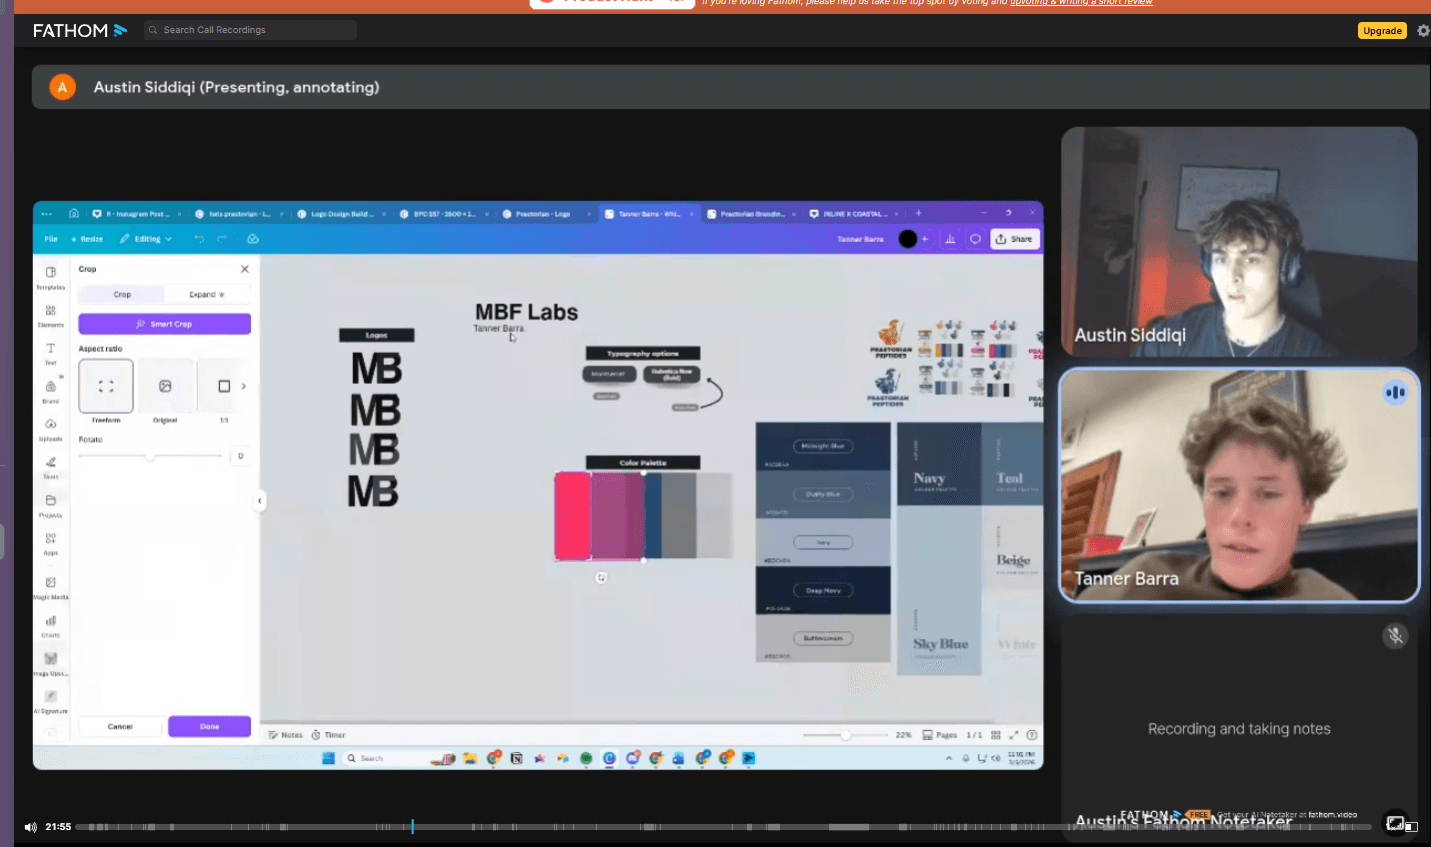Open Magic Media in Canva sidebar
Image resolution: width=1431 pixels, height=847 pixels.
(x=51, y=587)
